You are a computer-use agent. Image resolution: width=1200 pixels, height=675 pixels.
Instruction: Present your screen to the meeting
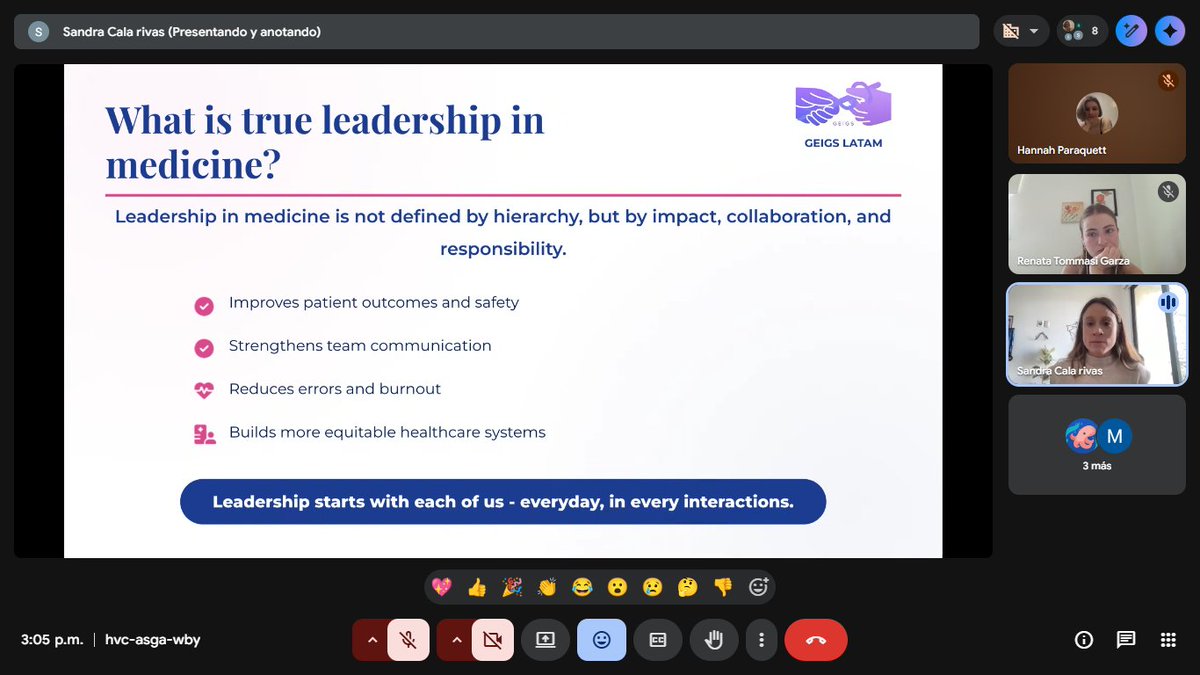(545, 640)
